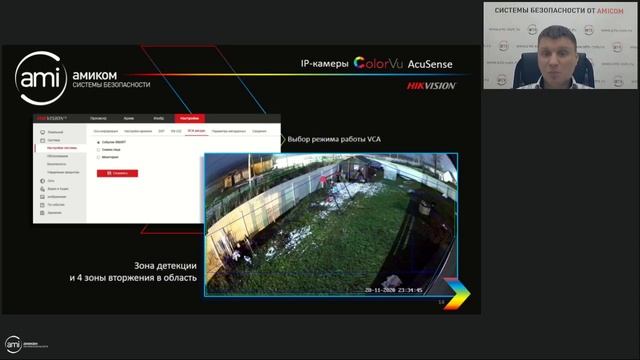The width and height of the screenshot is (640, 360).
Task: Click the По событию sidebar icon
Action: pyautogui.click(x=42, y=205)
